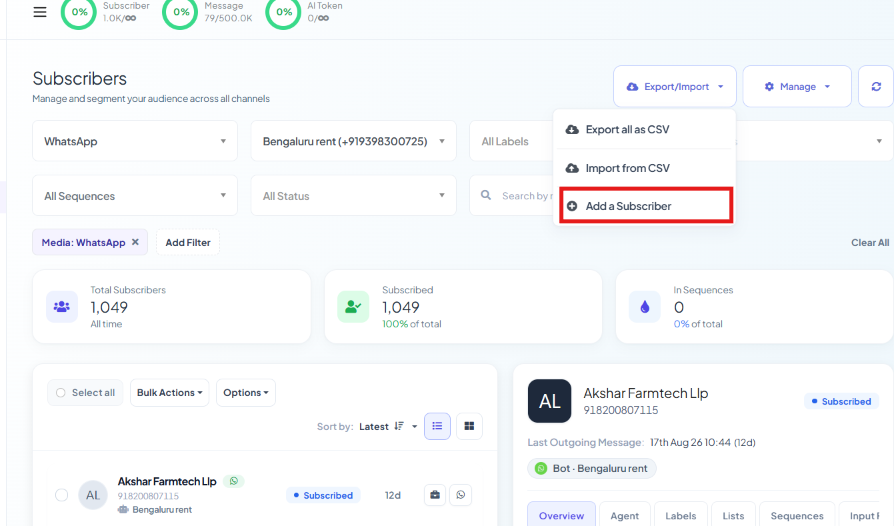Expand the Bulk Actions dropdown

tap(169, 393)
